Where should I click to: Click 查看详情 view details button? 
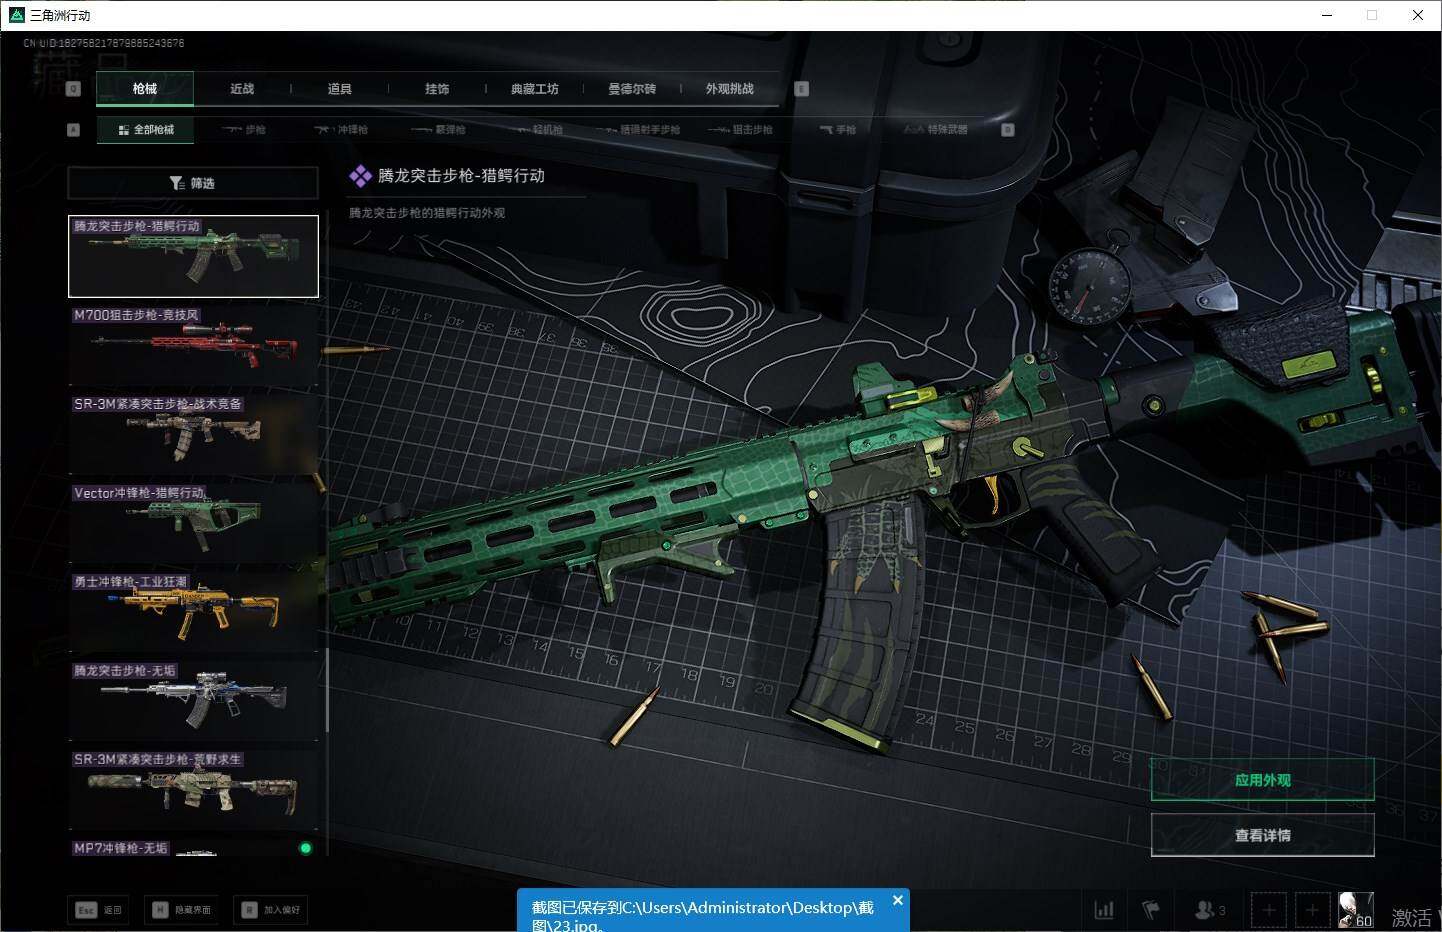pos(1262,835)
